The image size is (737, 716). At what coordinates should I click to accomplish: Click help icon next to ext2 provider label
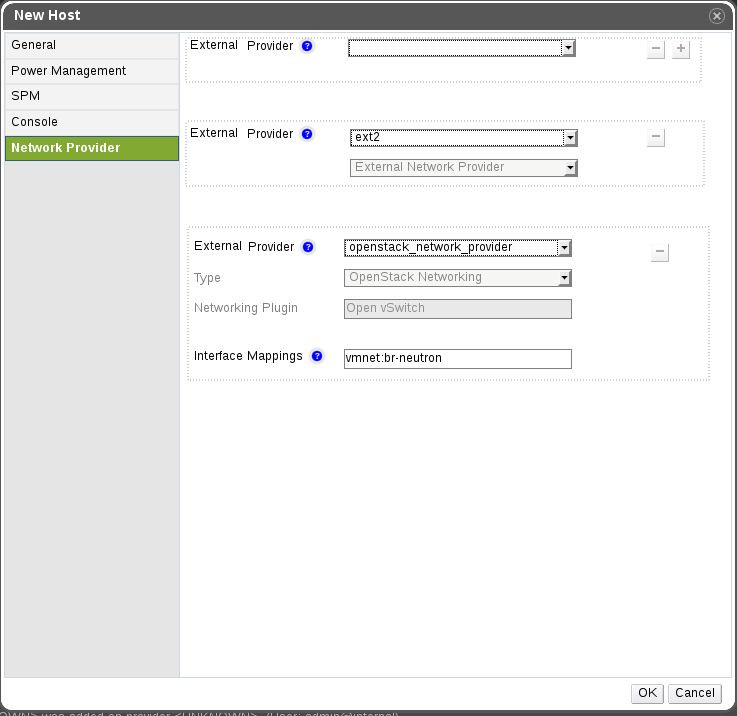(307, 134)
